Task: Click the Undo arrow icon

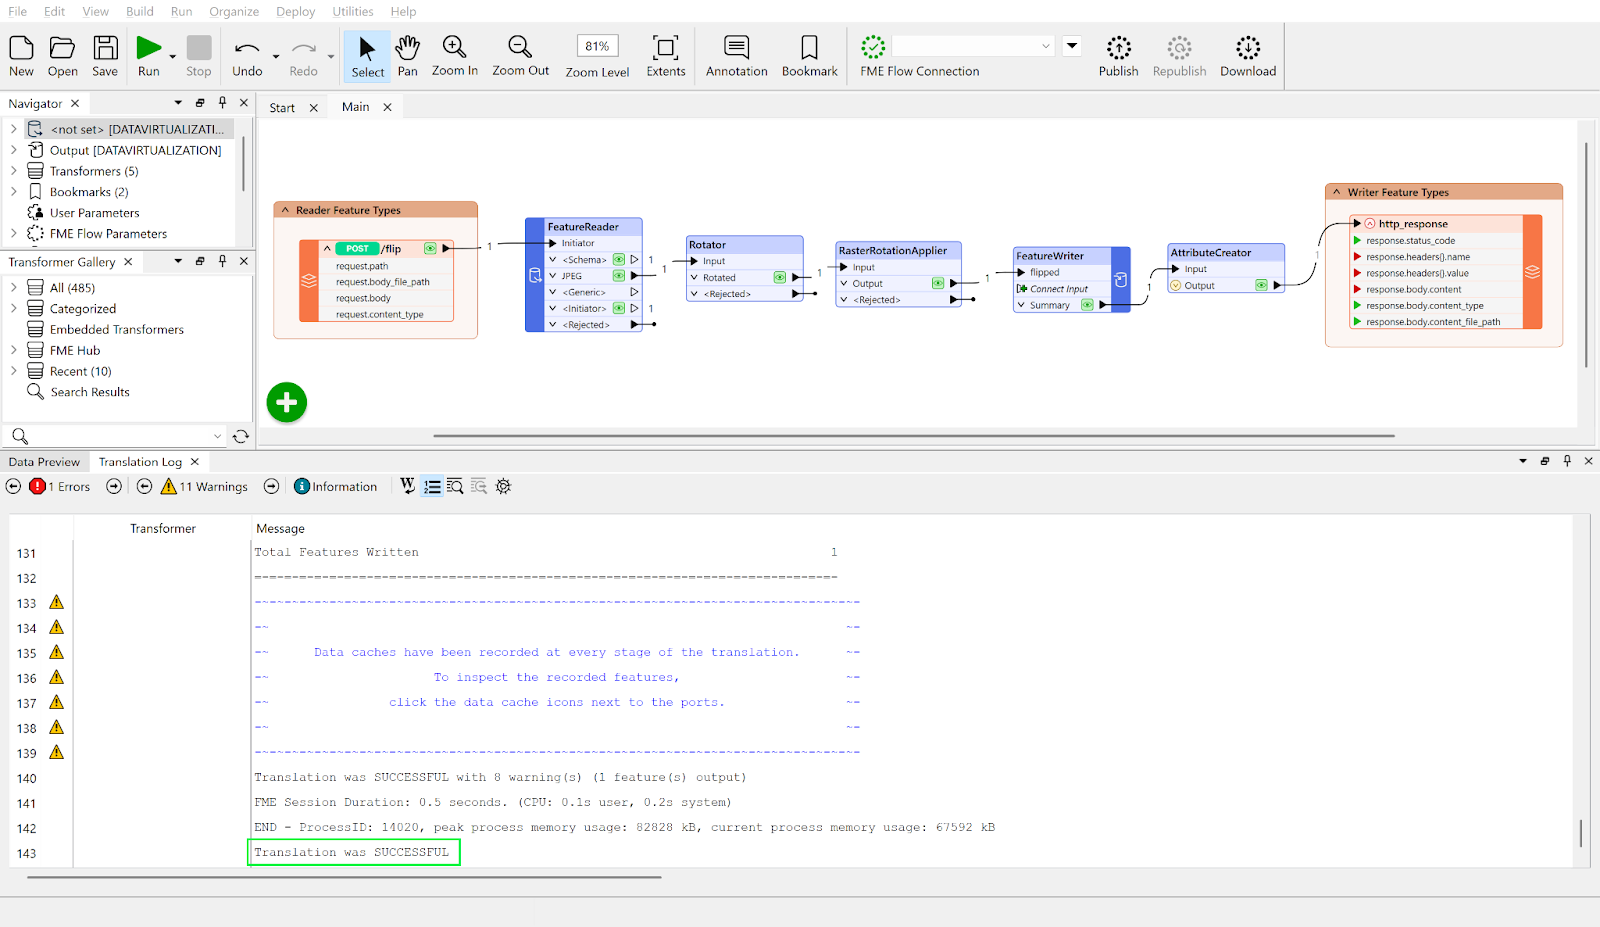Action: tap(247, 48)
